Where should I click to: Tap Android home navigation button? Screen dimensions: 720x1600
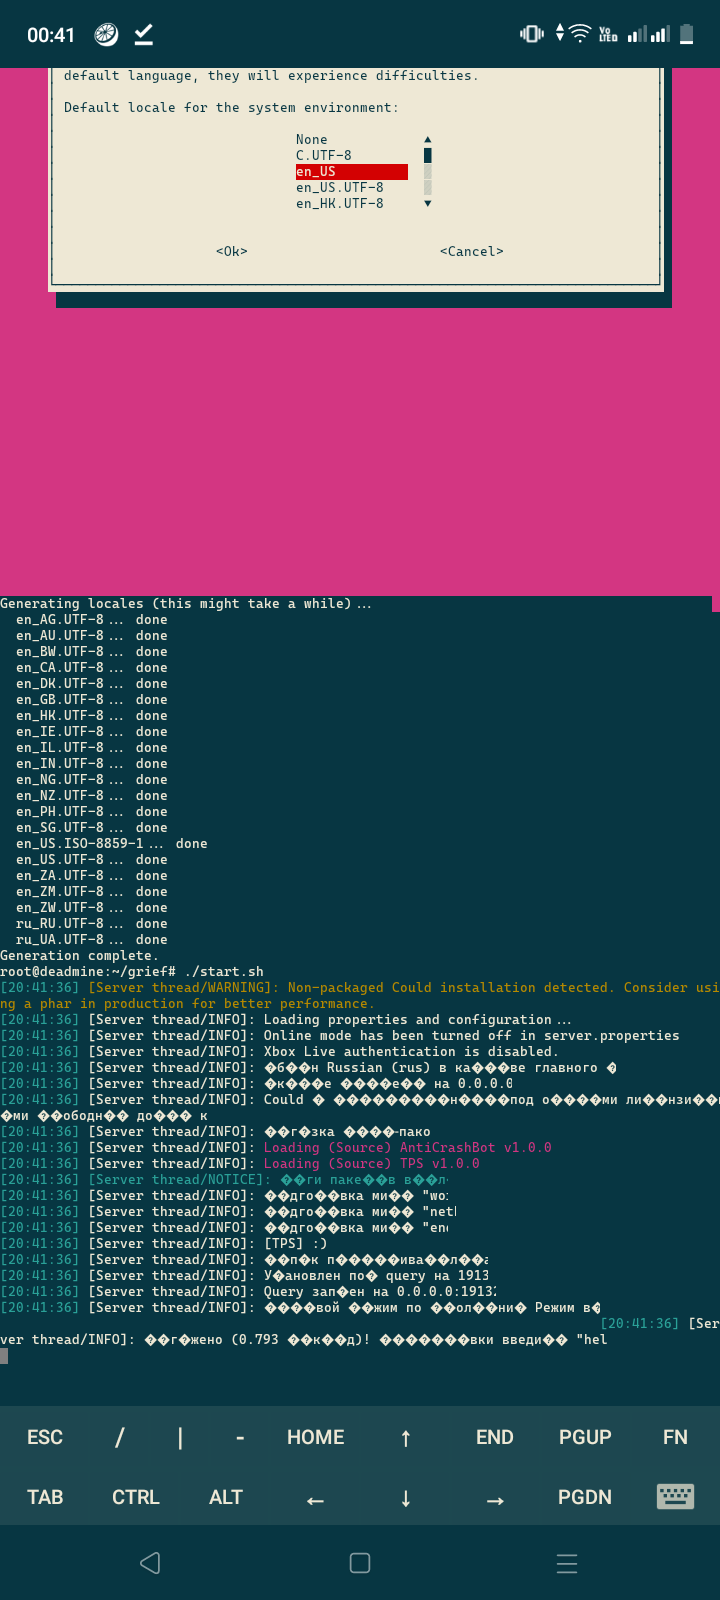click(360, 1563)
